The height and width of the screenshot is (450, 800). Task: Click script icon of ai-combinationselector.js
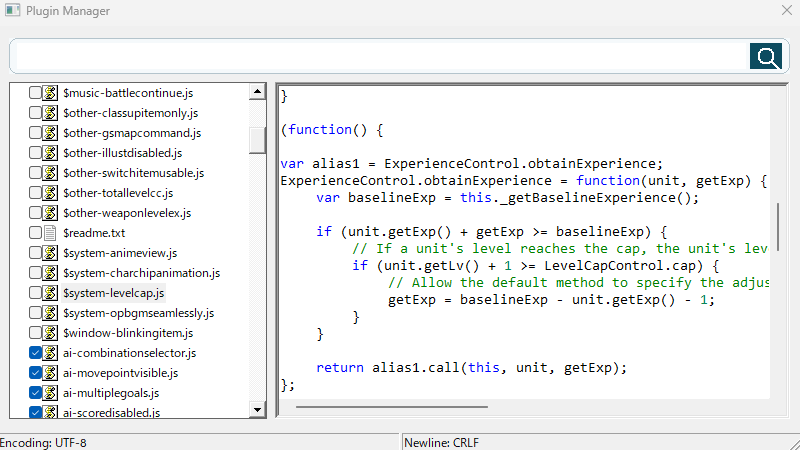(50, 353)
